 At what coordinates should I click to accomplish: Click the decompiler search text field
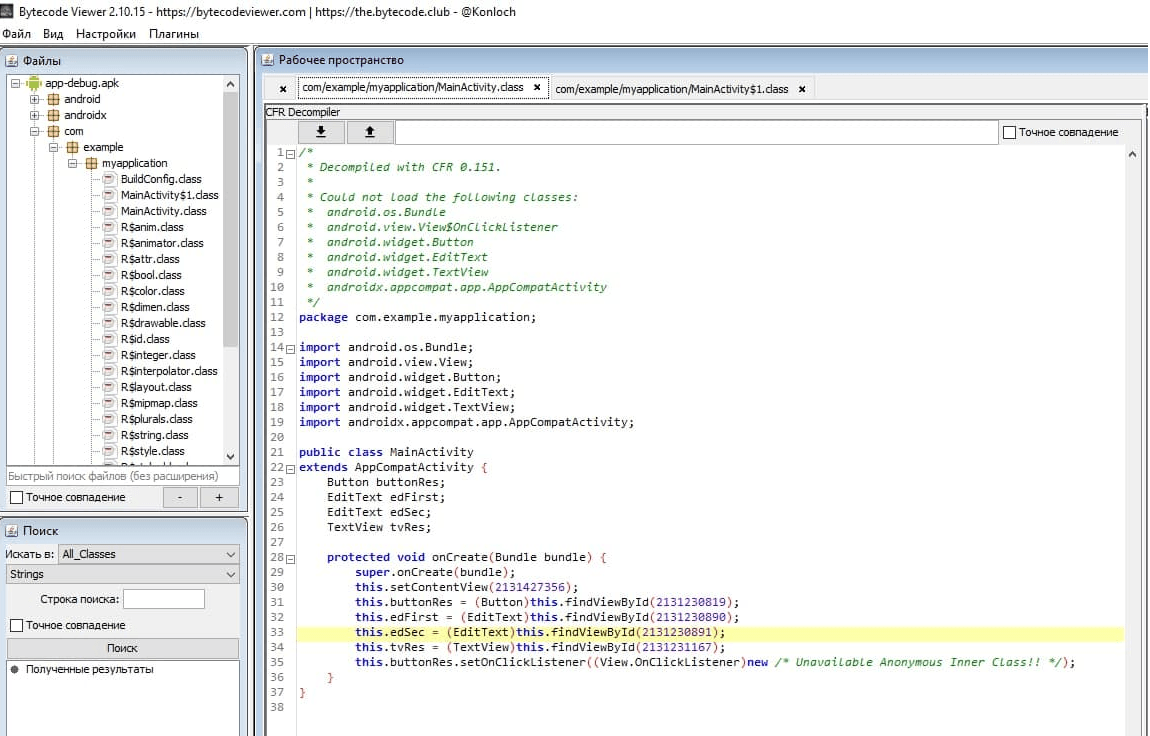(x=696, y=133)
